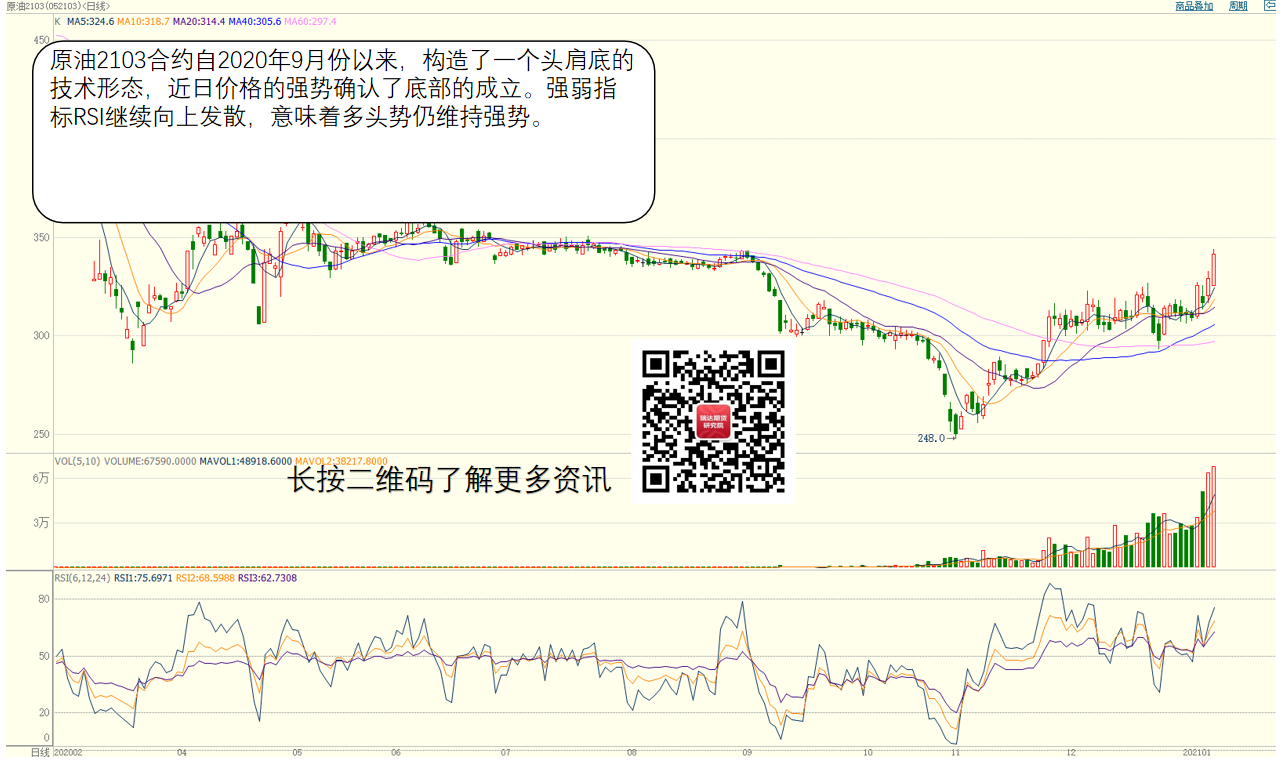This screenshot has width=1287, height=760.
Task: Open the 商品叠加 overlay link
Action: tap(1193, 6)
